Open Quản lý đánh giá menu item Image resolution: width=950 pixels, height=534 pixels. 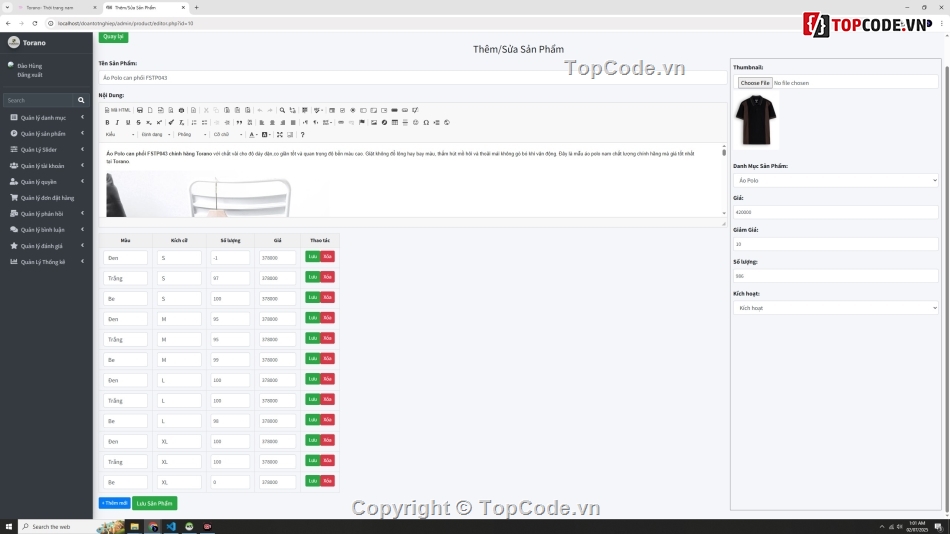click(46, 245)
